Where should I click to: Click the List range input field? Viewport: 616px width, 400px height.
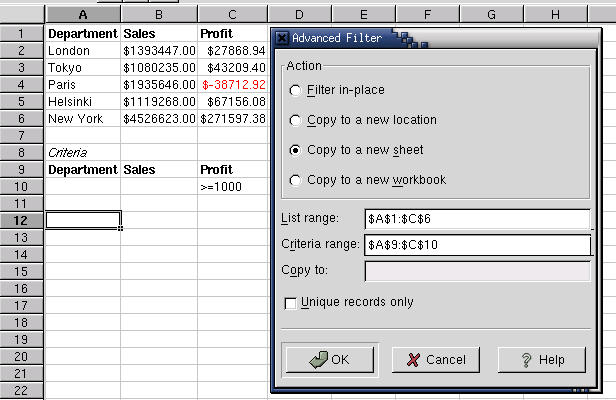[x=477, y=219]
